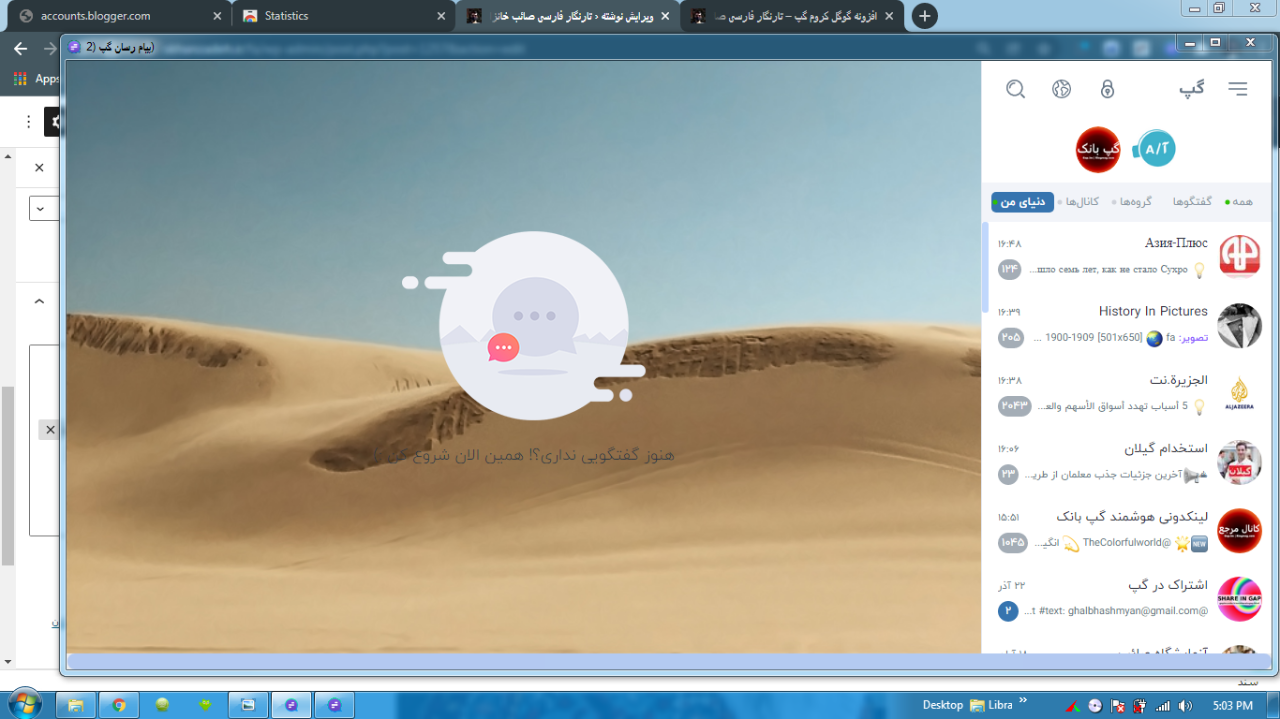The image size is (1280, 719).
Task: Click the Al Jazeera channel logo
Action: click(x=1239, y=394)
